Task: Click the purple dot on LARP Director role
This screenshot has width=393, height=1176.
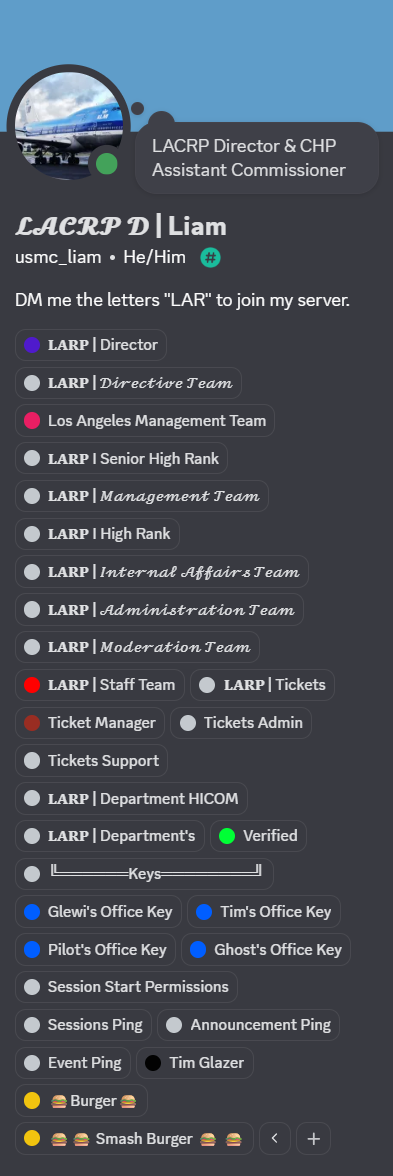Action: 32,345
